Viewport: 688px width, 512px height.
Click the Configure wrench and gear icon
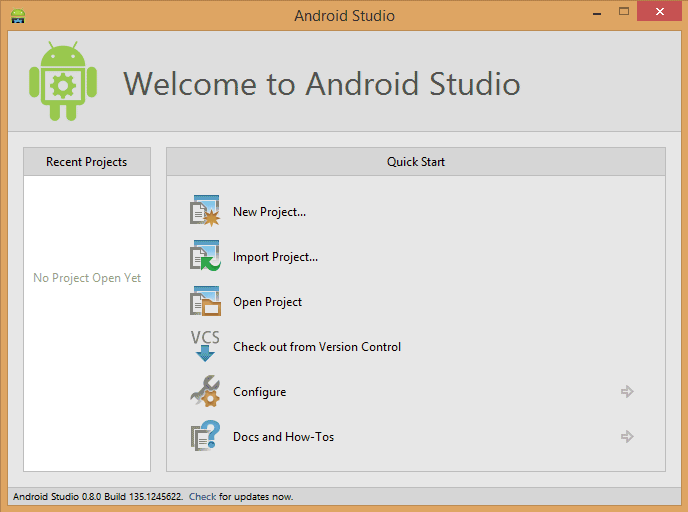(205, 391)
